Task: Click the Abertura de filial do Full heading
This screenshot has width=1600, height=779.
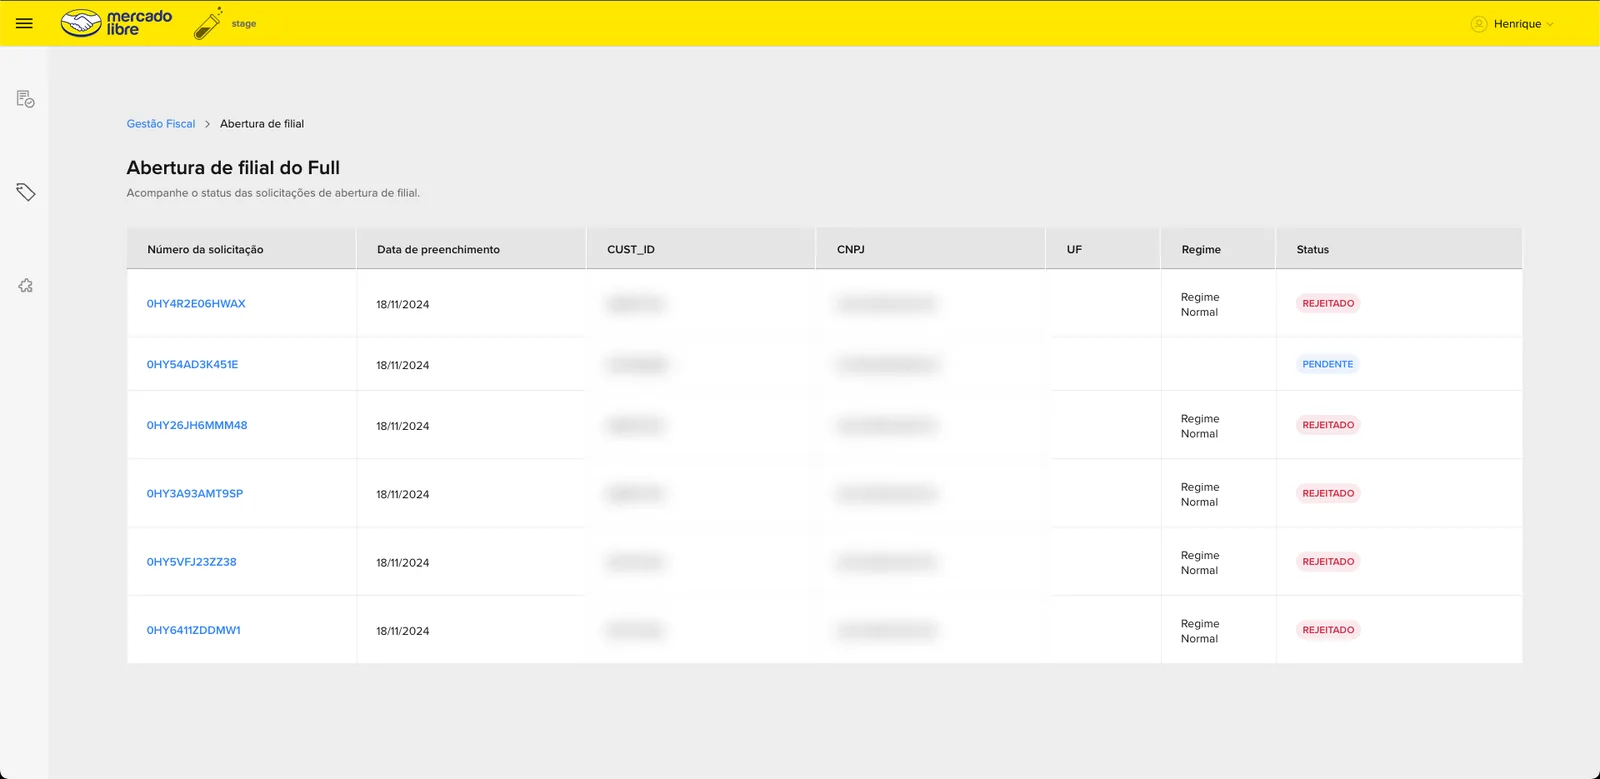Action: [233, 168]
